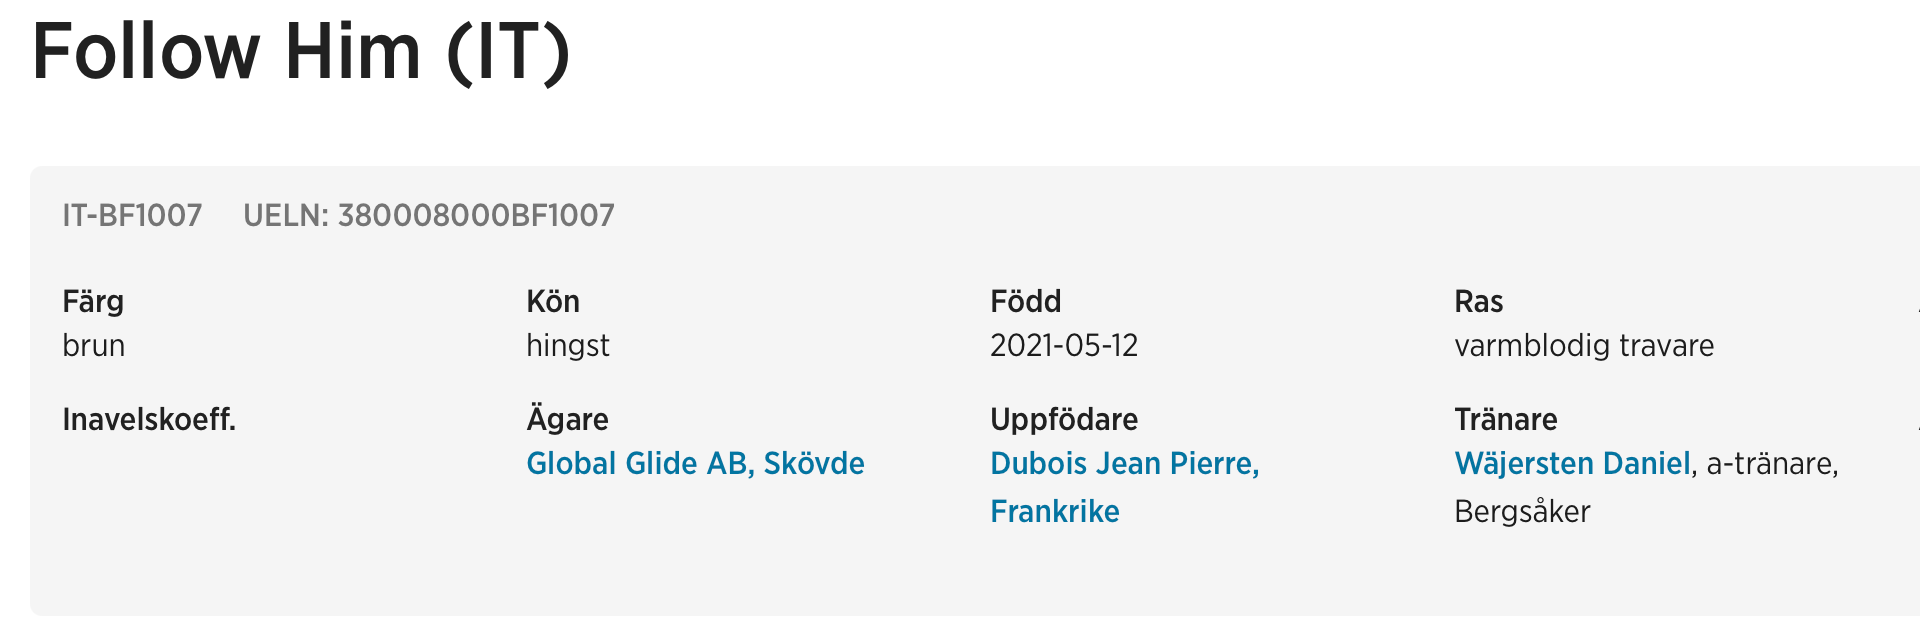Viewport: 1920px width, 632px height.
Task: Click the Bergsåker track name text
Action: pyautogui.click(x=1522, y=512)
